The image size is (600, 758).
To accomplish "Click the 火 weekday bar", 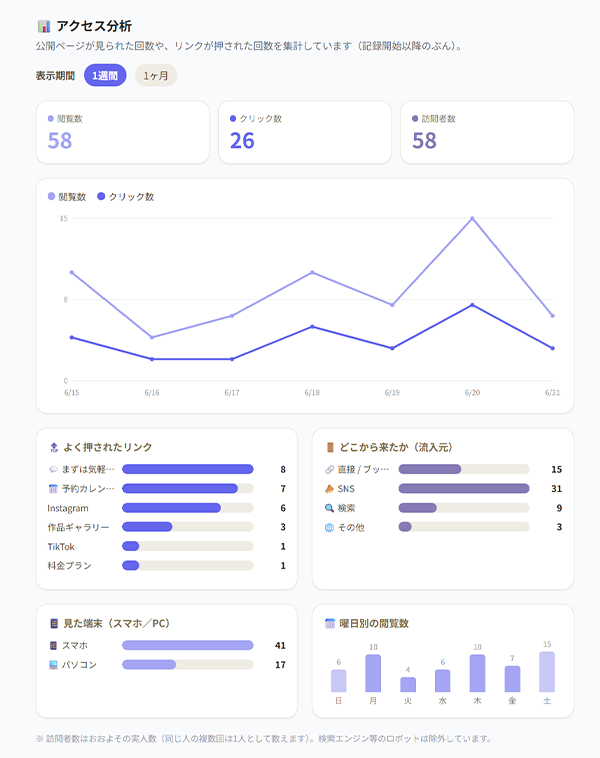I will coord(408,685).
